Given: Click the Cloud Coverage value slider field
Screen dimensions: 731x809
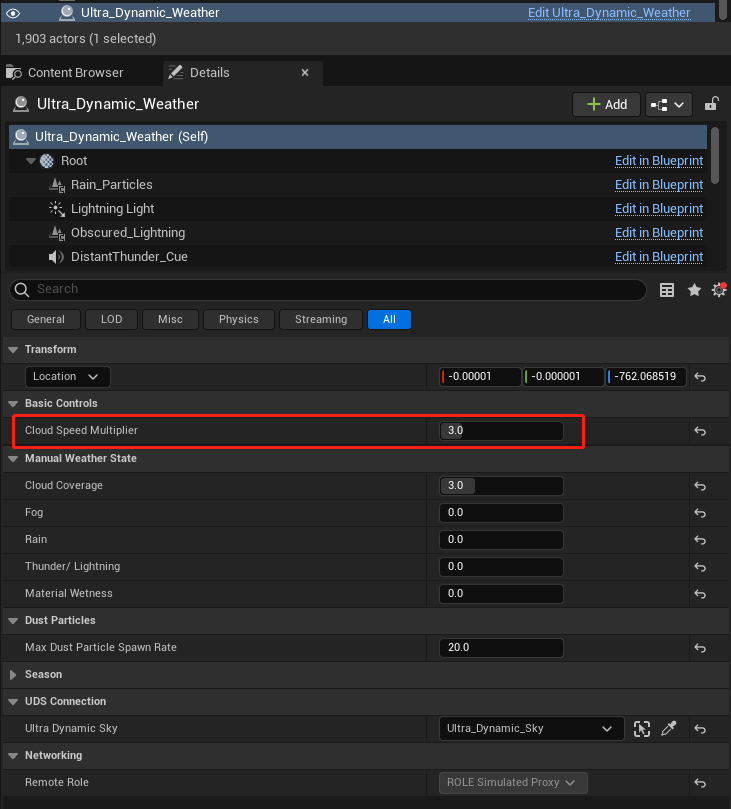Looking at the screenshot, I should click(x=501, y=486).
